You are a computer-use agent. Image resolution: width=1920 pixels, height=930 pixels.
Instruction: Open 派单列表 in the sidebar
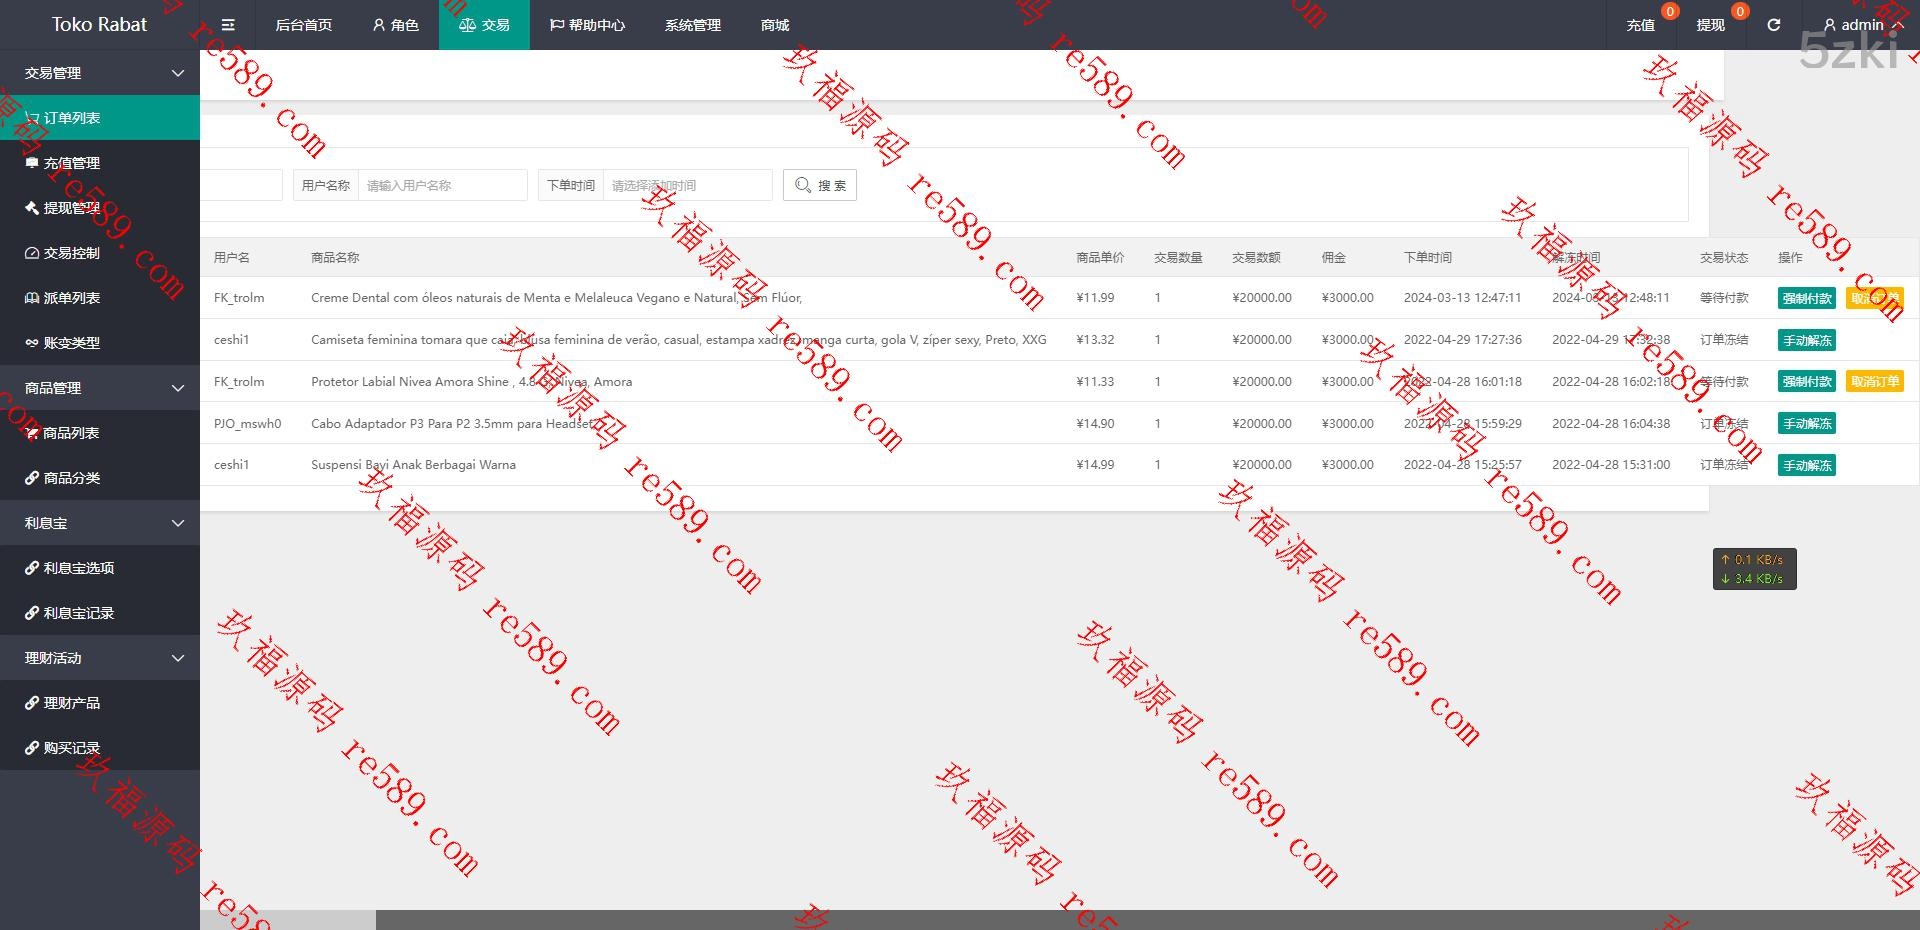(71, 298)
